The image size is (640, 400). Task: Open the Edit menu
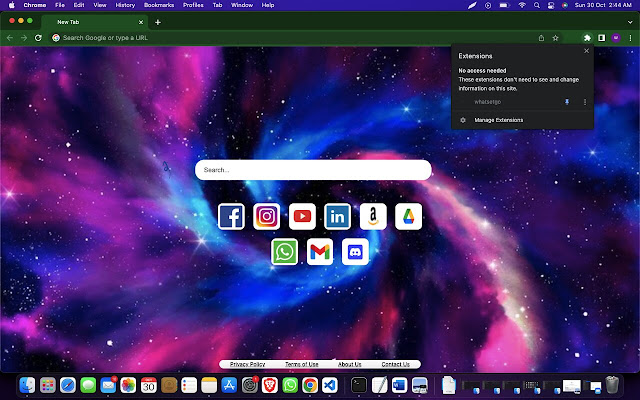point(79,5)
